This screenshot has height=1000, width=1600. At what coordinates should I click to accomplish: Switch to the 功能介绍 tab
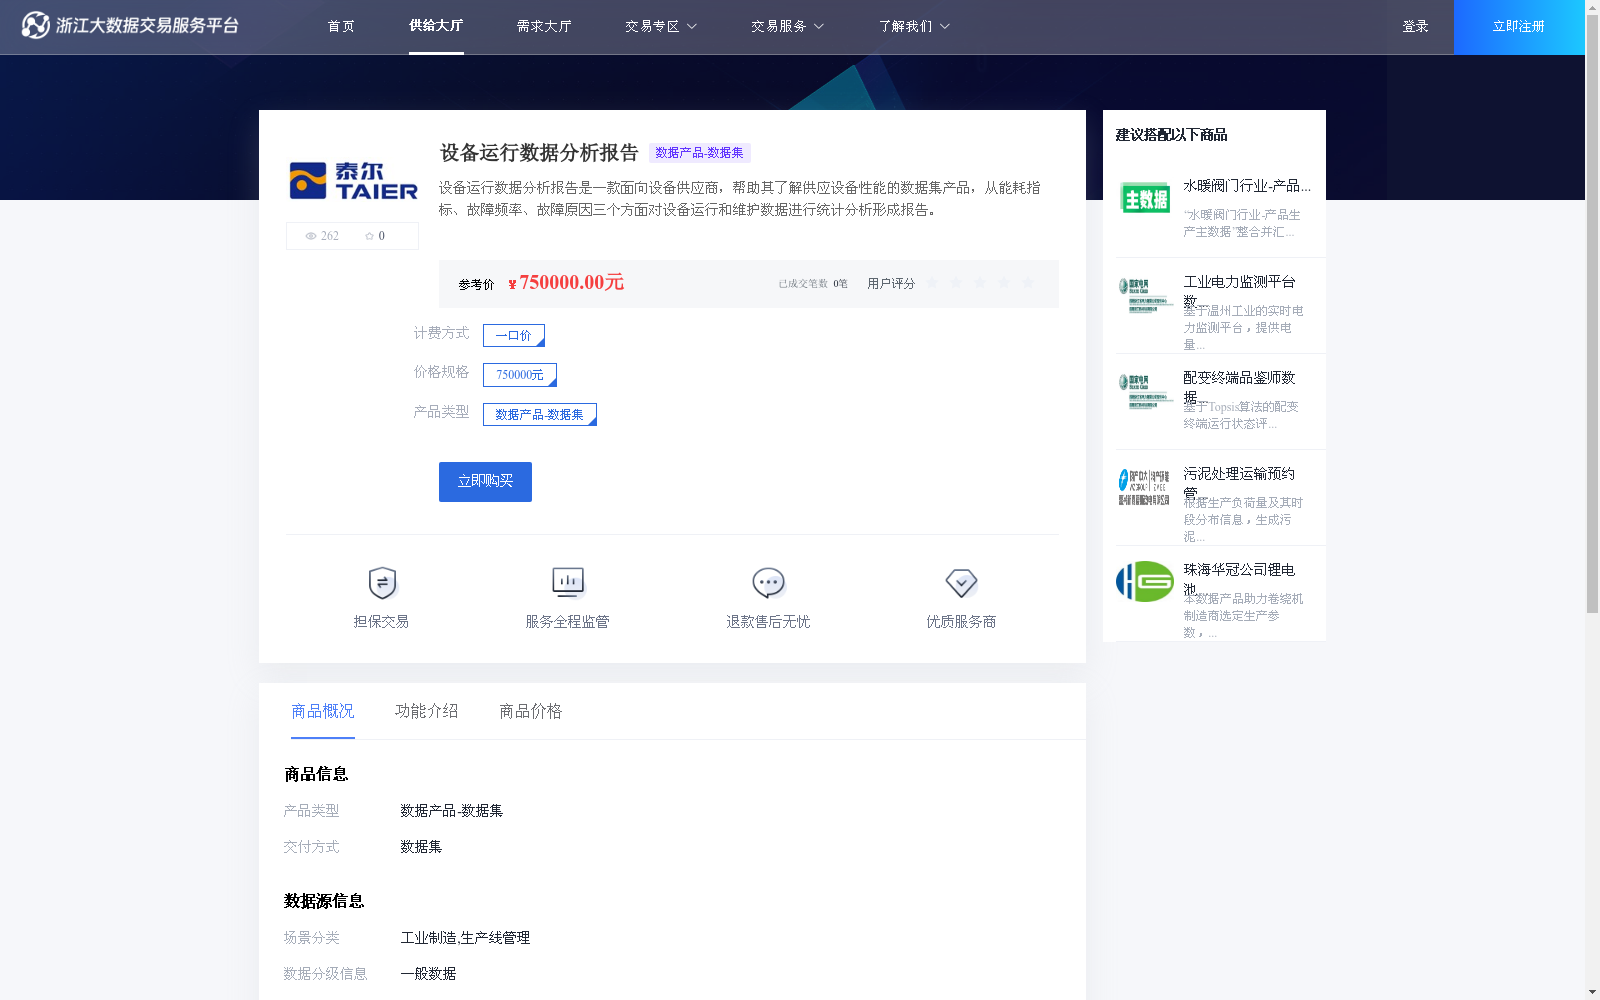(427, 711)
